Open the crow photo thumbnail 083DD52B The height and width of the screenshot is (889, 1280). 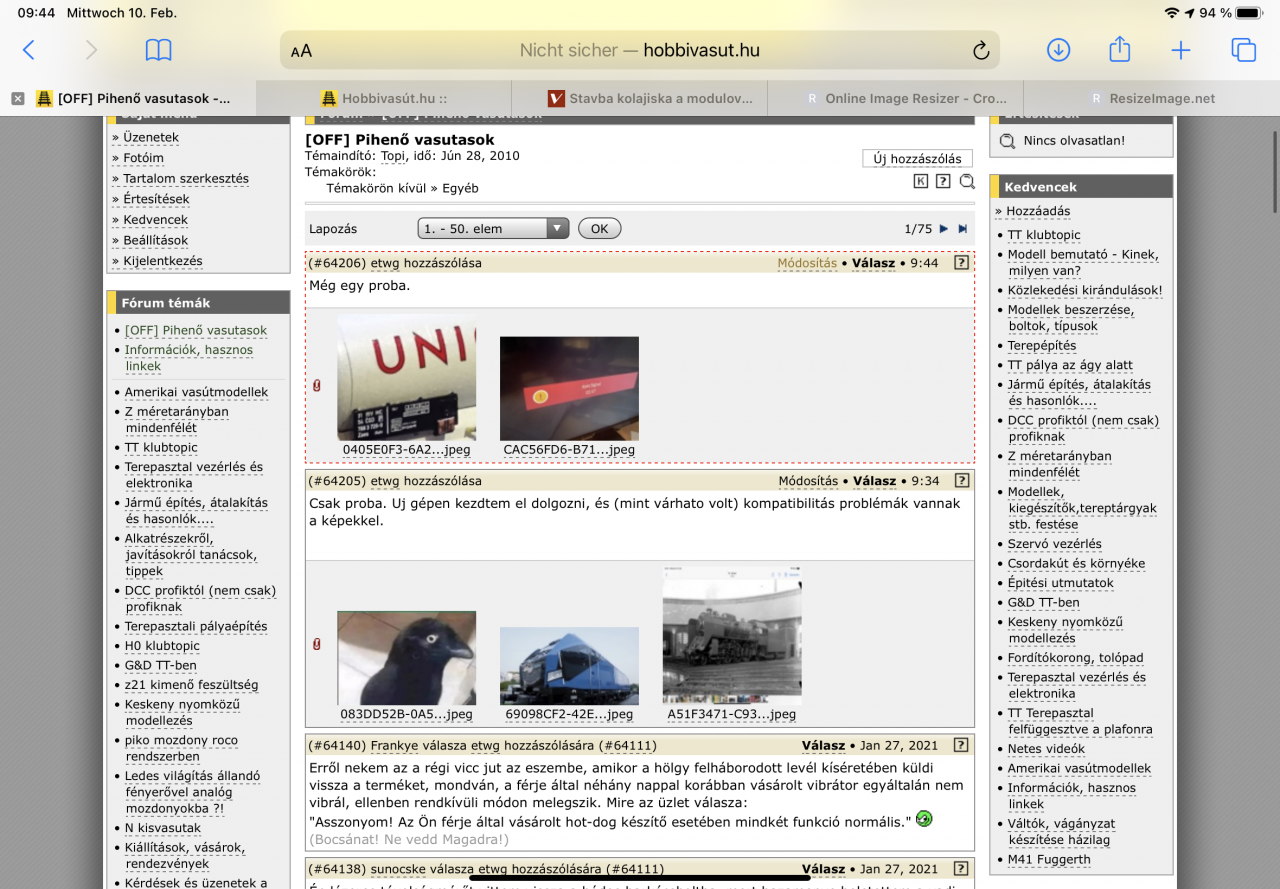tap(406, 658)
